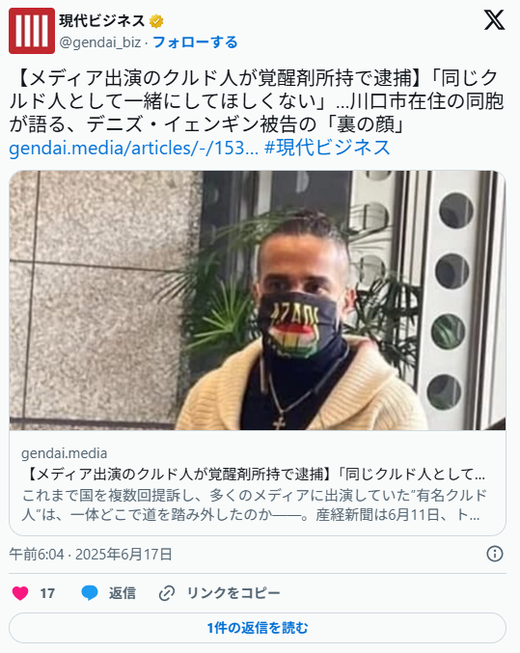Click the blue reply bubble icon

tap(89, 593)
